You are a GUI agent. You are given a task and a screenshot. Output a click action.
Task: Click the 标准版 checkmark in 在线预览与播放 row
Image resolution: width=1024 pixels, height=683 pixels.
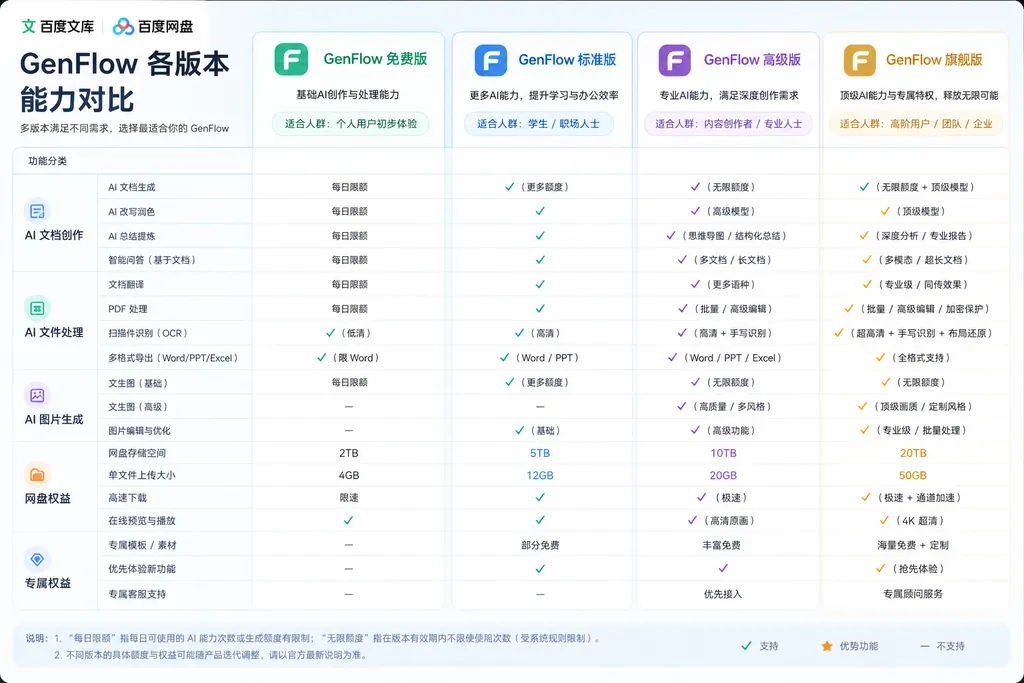coord(540,520)
